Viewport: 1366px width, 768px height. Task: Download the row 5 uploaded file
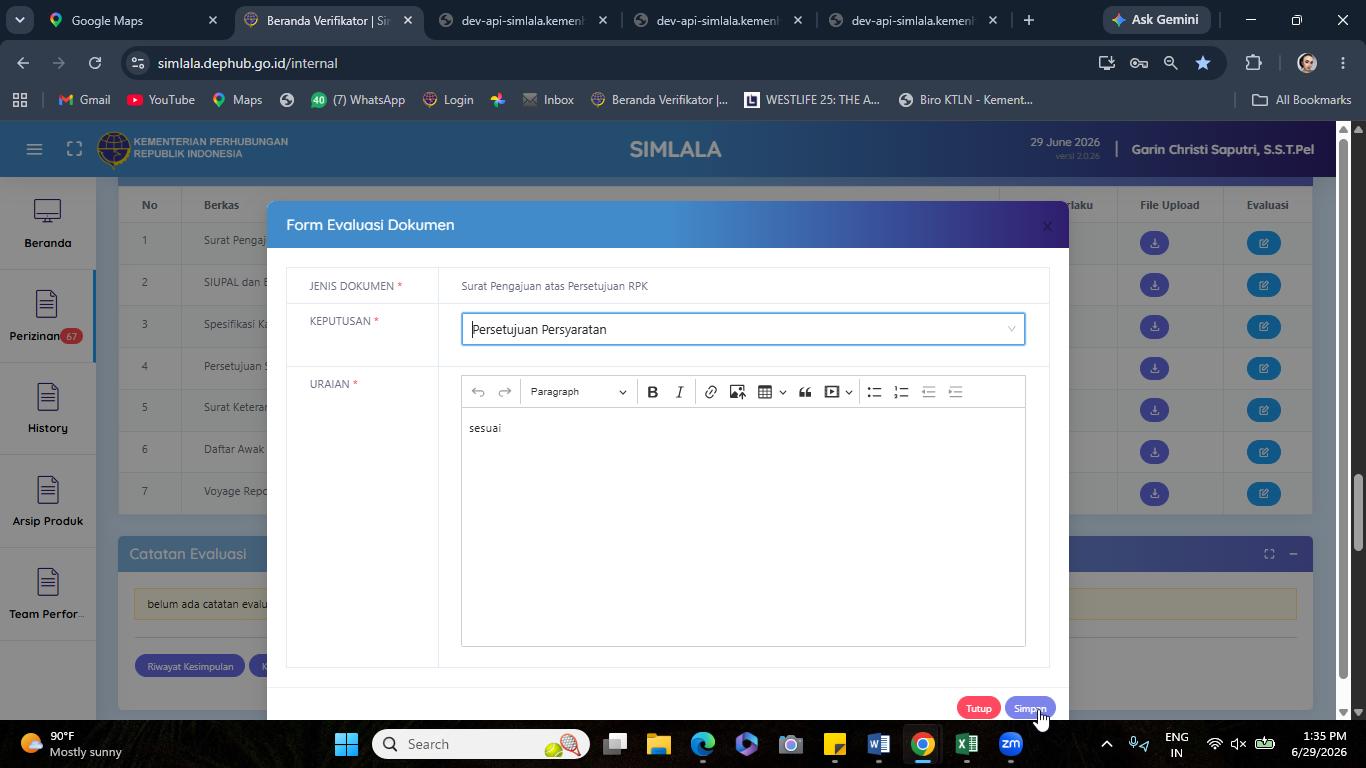pos(1154,410)
